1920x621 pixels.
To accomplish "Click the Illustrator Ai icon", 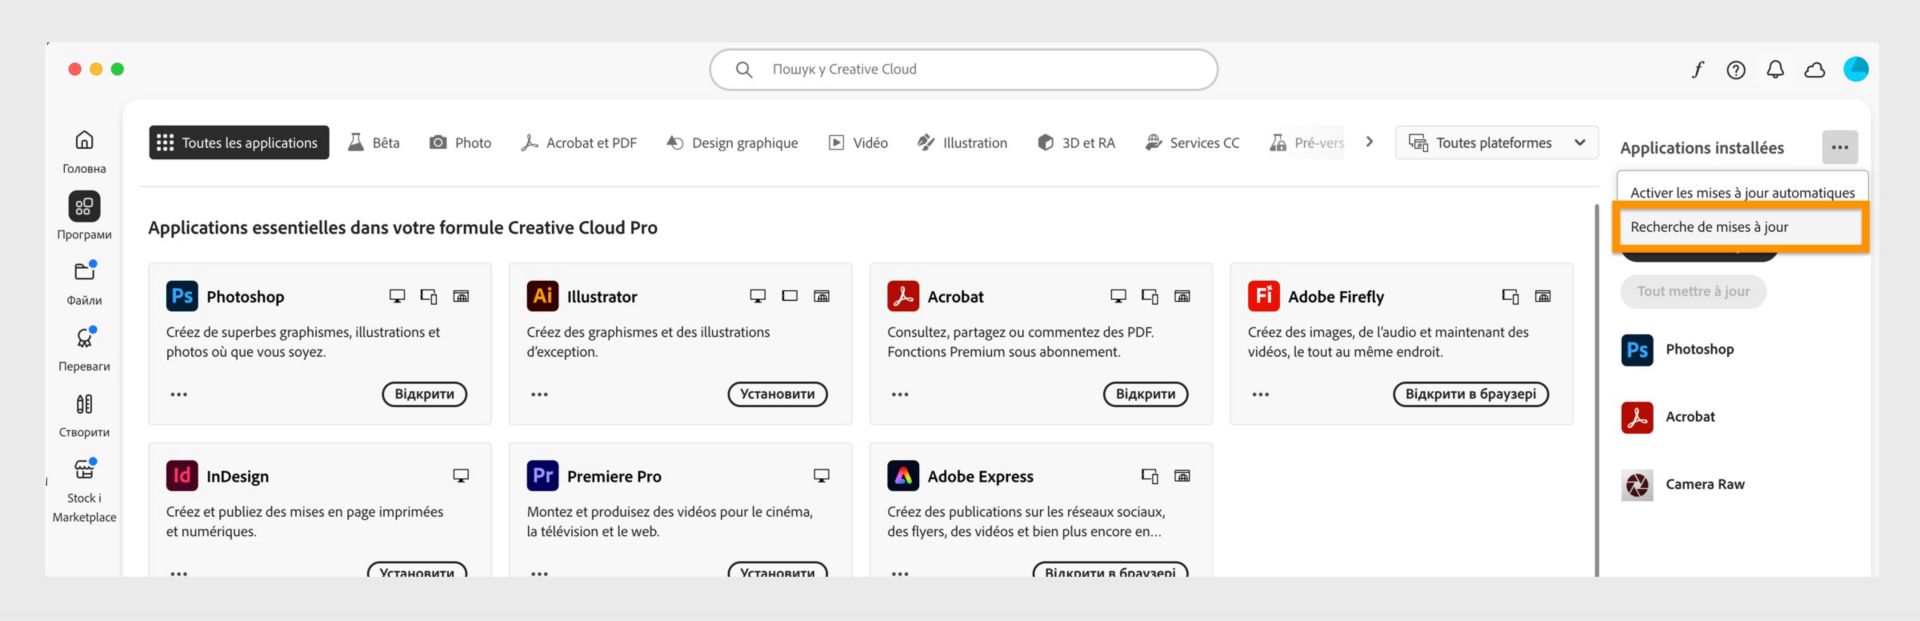I will (x=542, y=296).
